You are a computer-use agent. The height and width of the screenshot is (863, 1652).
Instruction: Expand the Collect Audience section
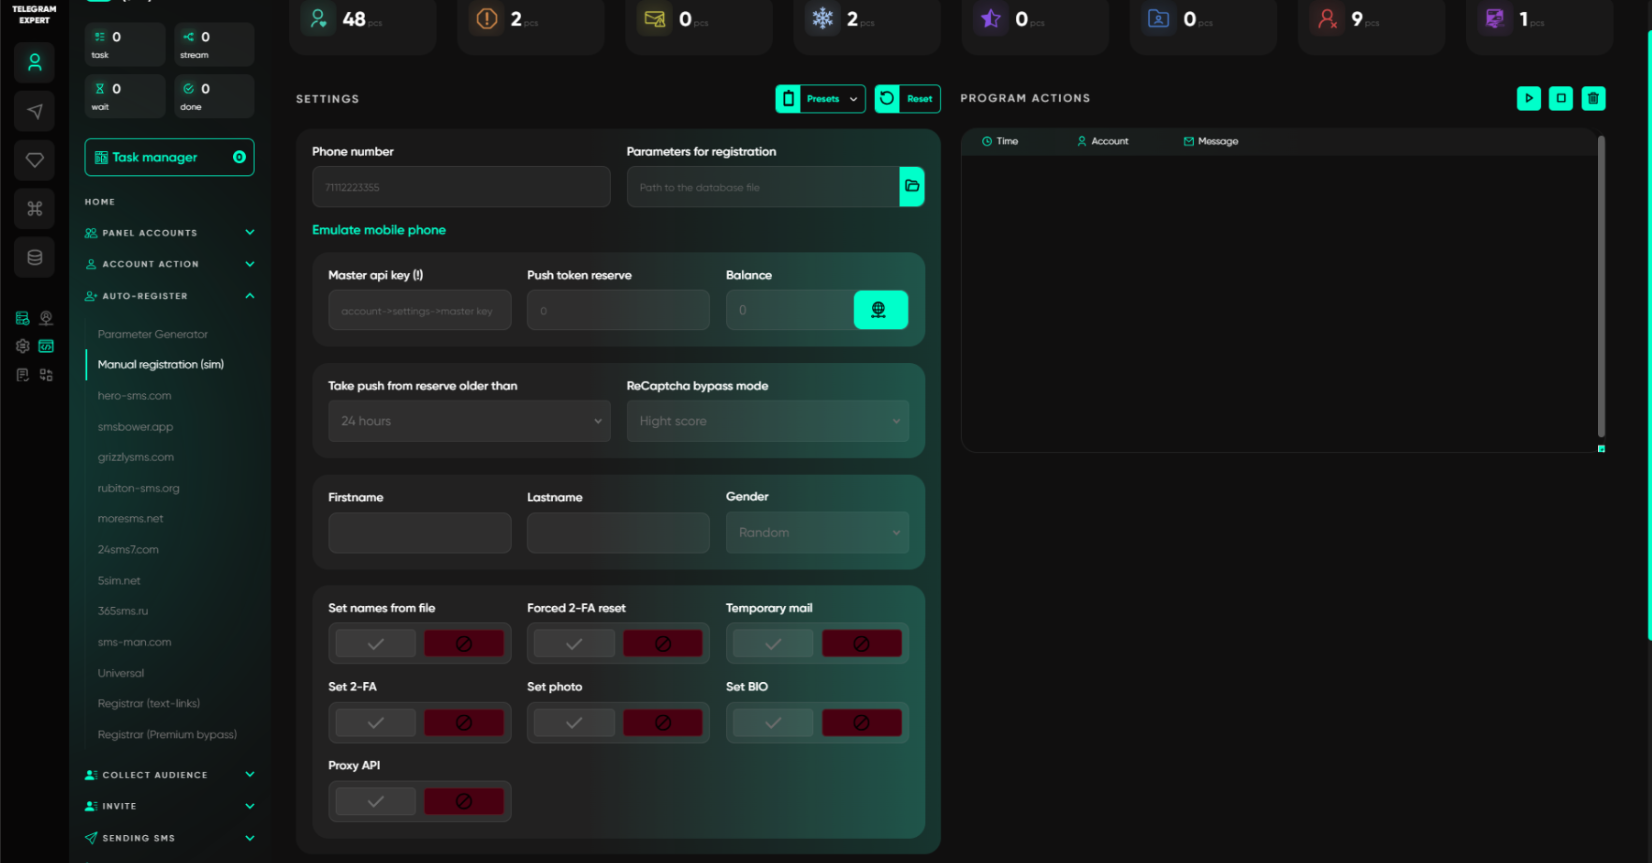click(170, 775)
